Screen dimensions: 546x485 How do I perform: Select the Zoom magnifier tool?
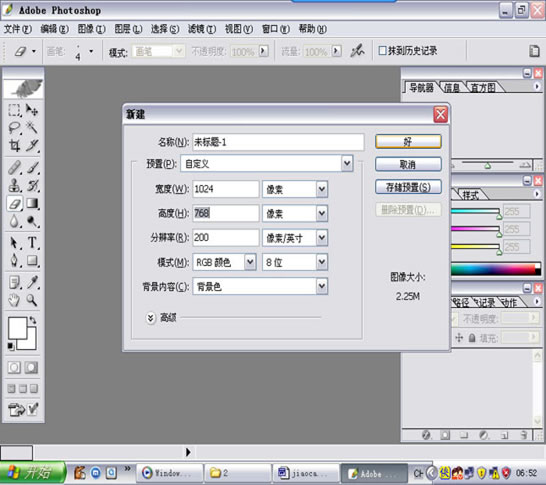point(32,300)
